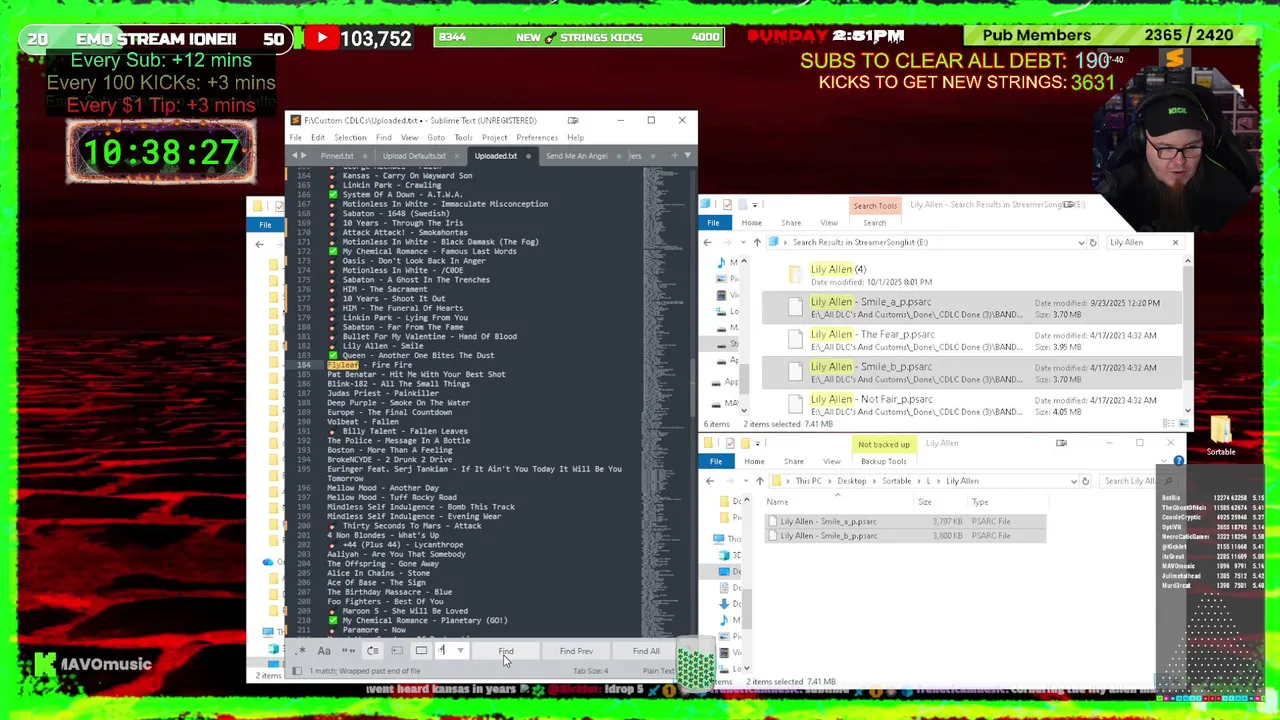Select Lily Allen - Smile_b_p.psarc in folder
Screen dimensions: 1280x720
point(905,536)
